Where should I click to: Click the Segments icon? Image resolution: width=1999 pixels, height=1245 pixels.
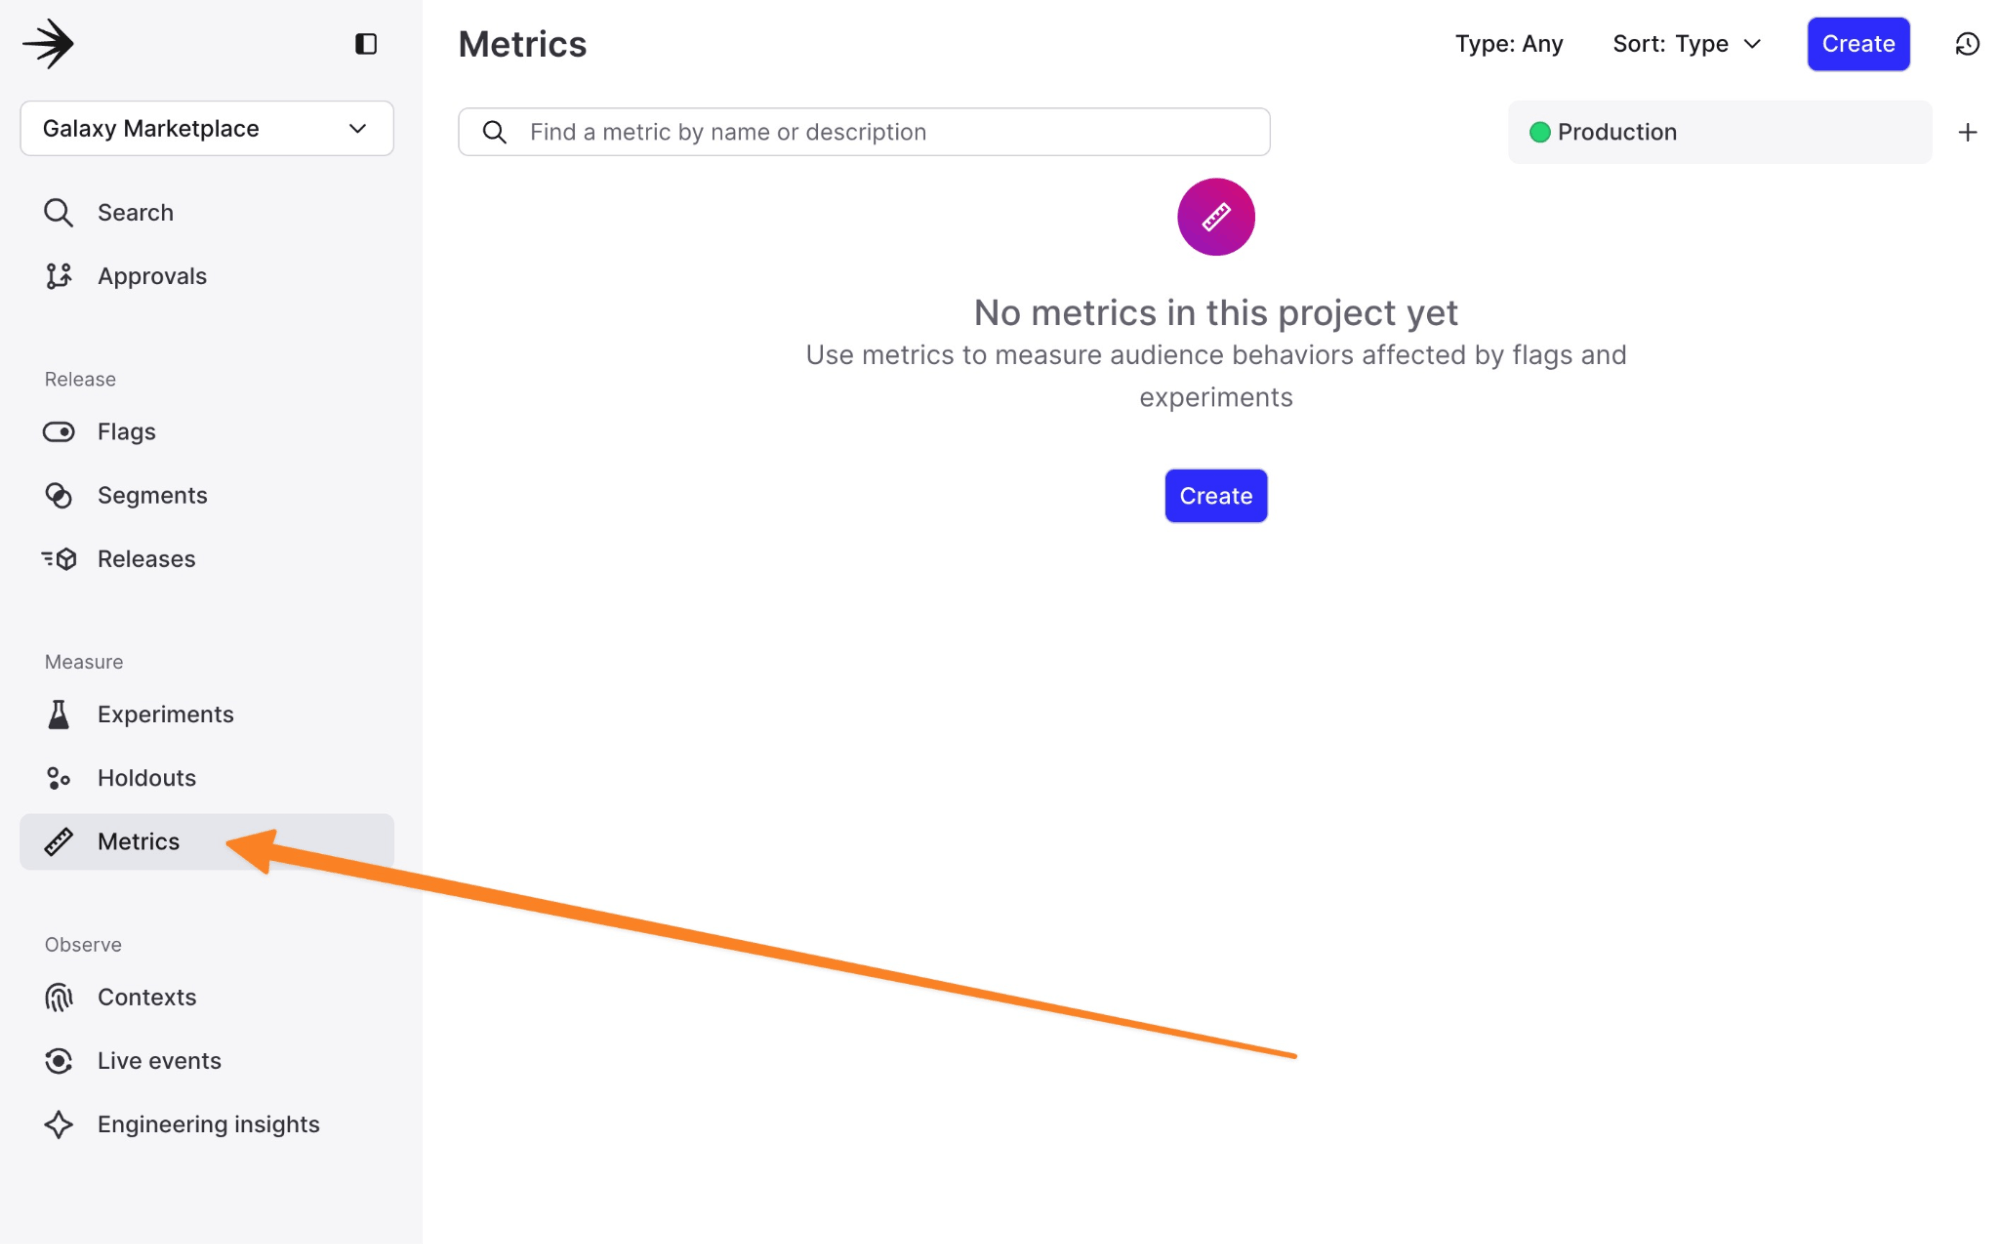point(59,496)
